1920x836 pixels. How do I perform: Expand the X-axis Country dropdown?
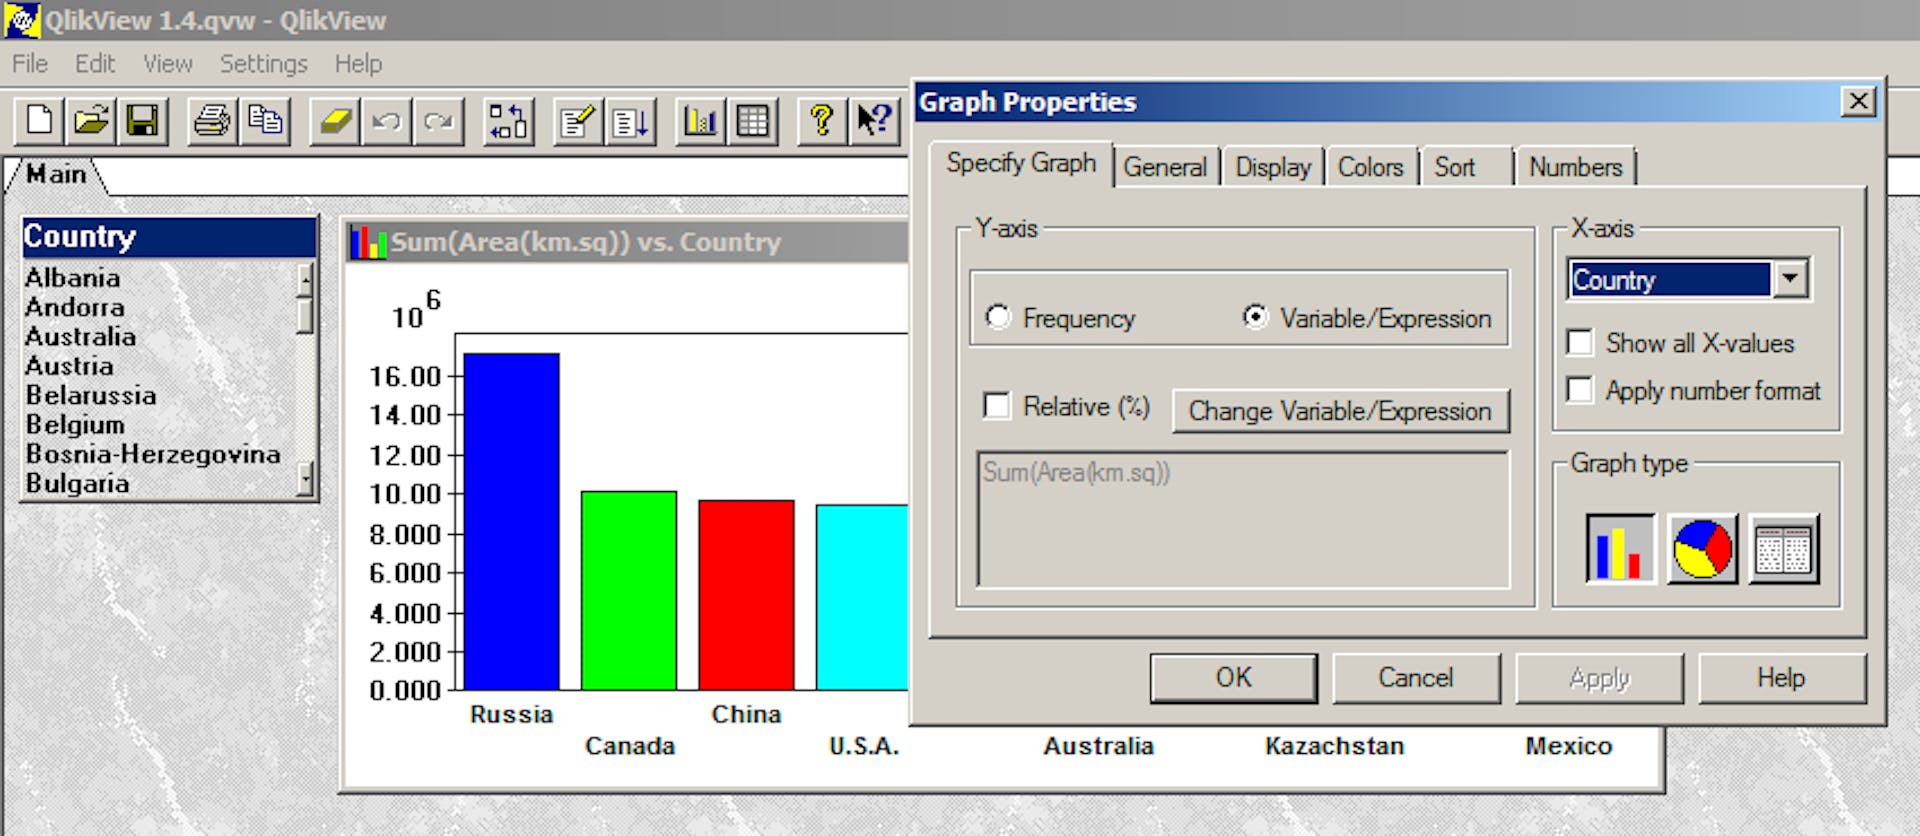(1790, 279)
